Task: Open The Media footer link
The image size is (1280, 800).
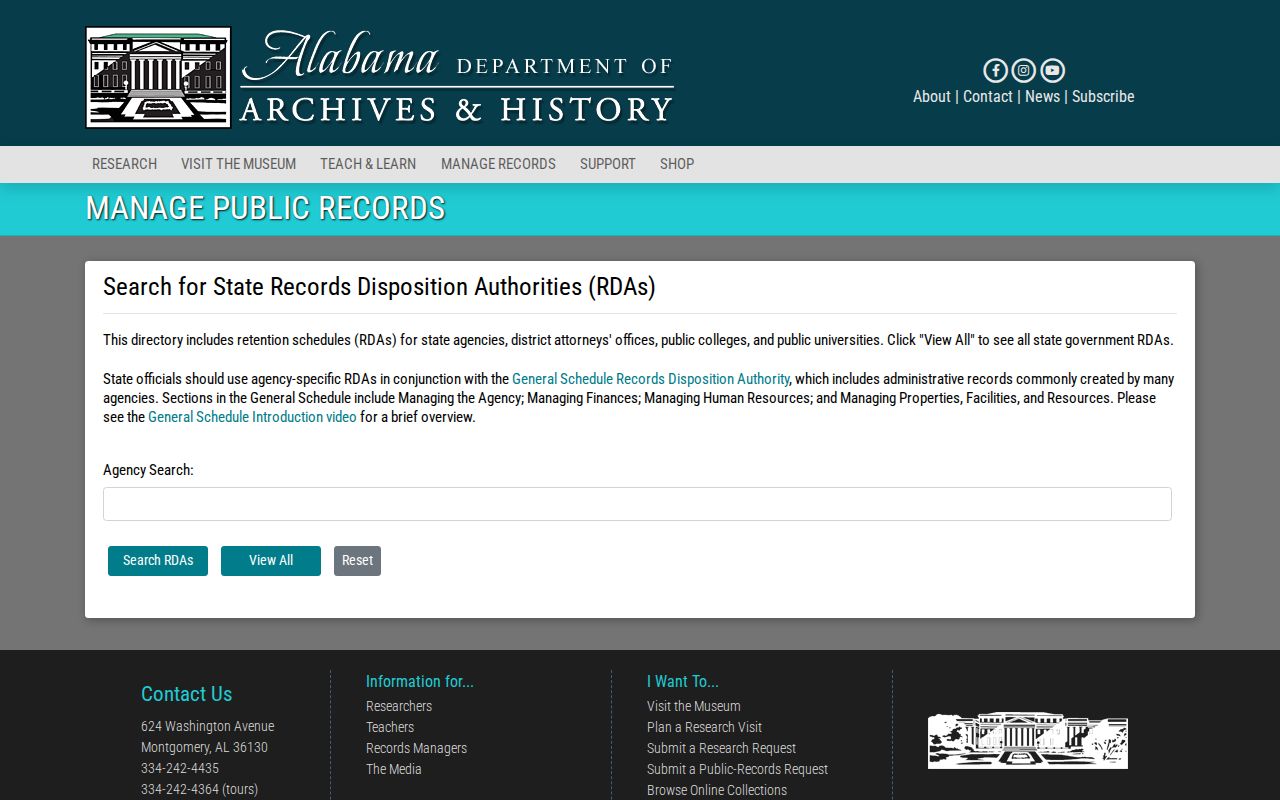Action: pos(394,769)
